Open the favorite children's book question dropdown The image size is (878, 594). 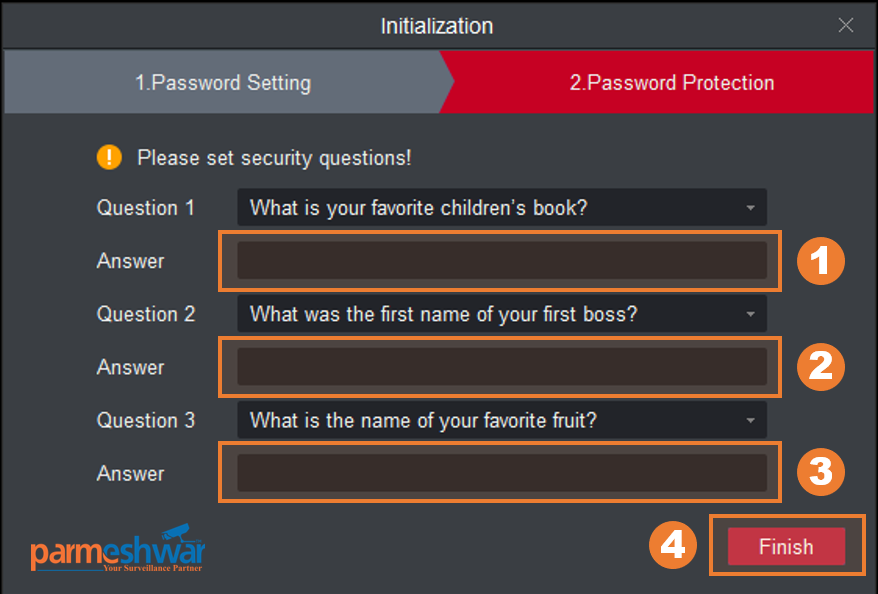(x=502, y=208)
